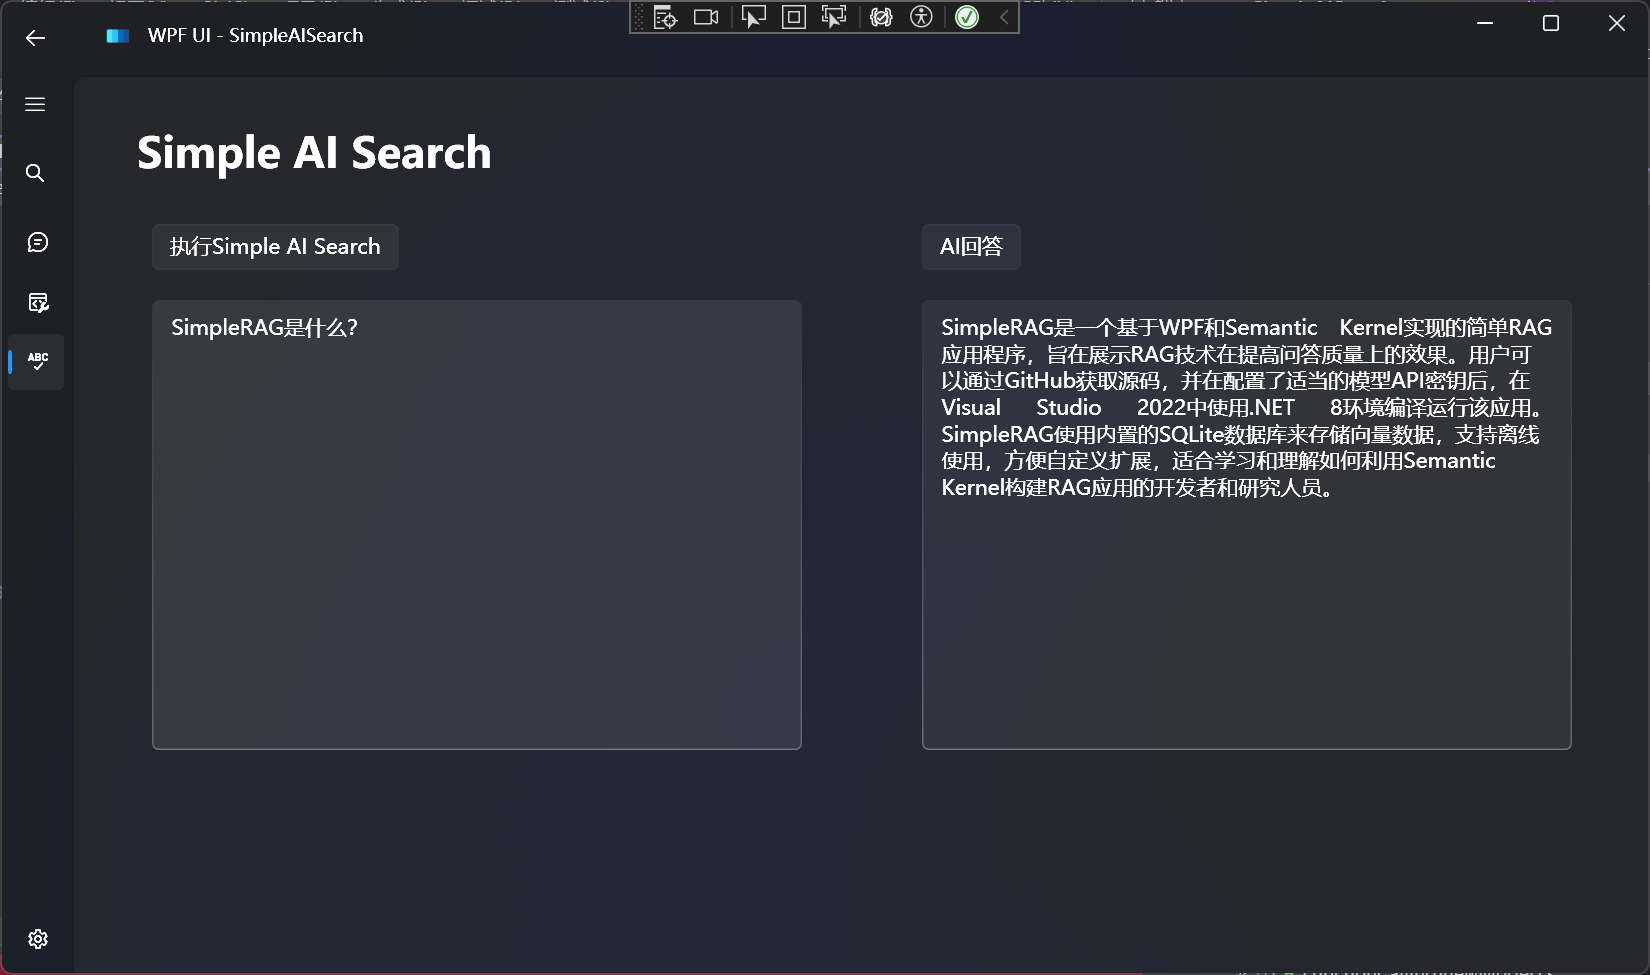1650x975 pixels.
Task: Maximize the SimpleAISearch window
Action: [1551, 23]
